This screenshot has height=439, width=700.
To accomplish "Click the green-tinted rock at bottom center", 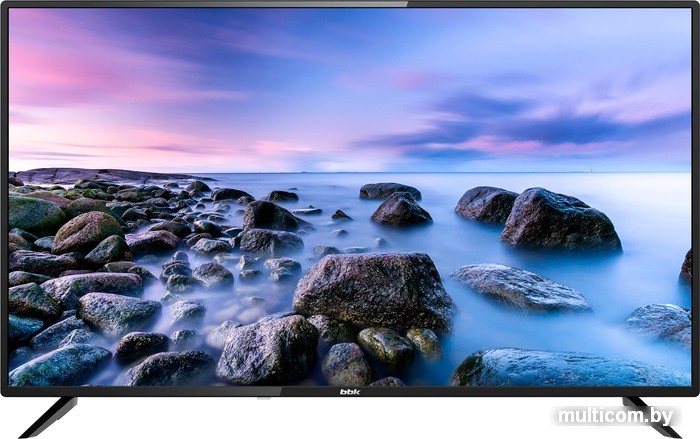I will 386,345.
